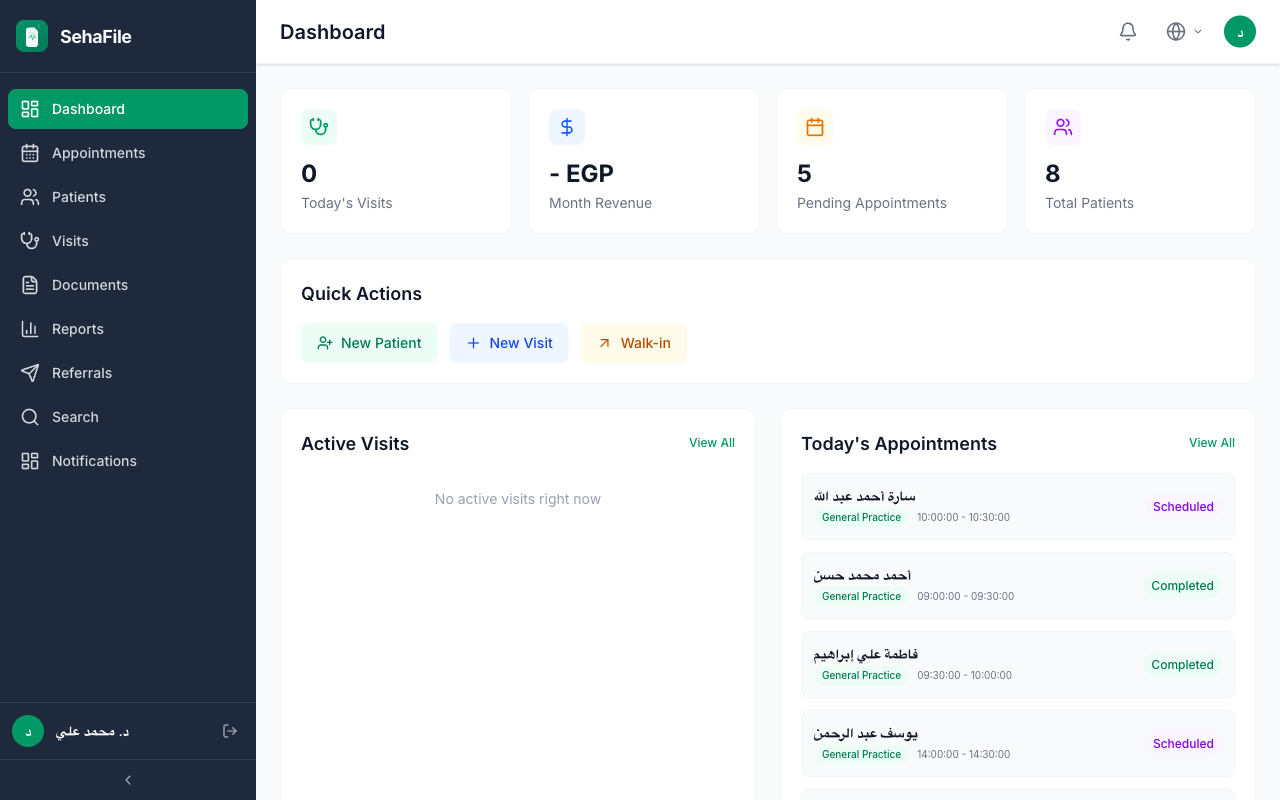Click the Patients people icon in the sidebar
The image size is (1280, 800).
(30, 197)
